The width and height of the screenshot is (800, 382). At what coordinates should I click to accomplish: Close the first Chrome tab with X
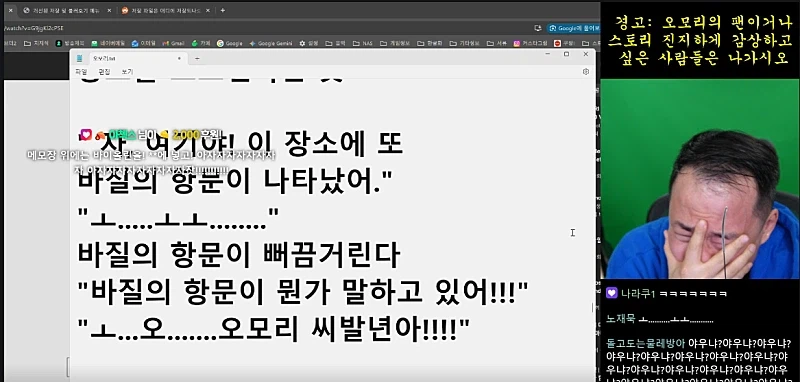point(10,10)
